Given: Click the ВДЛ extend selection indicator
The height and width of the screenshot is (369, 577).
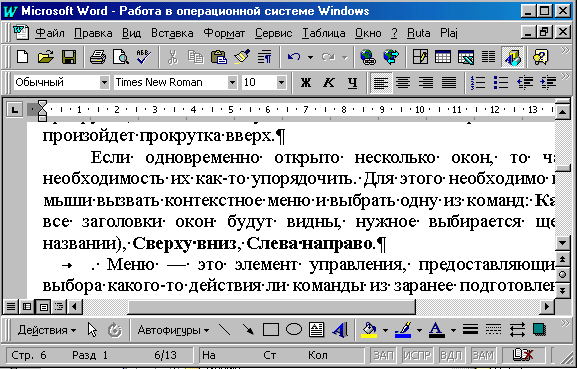Looking at the screenshot, I should (451, 355).
